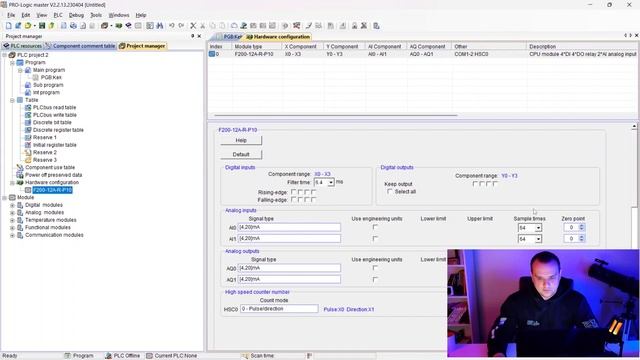Switch to Component comment table tab
This screenshot has height=360, width=640.
click(x=80, y=46)
